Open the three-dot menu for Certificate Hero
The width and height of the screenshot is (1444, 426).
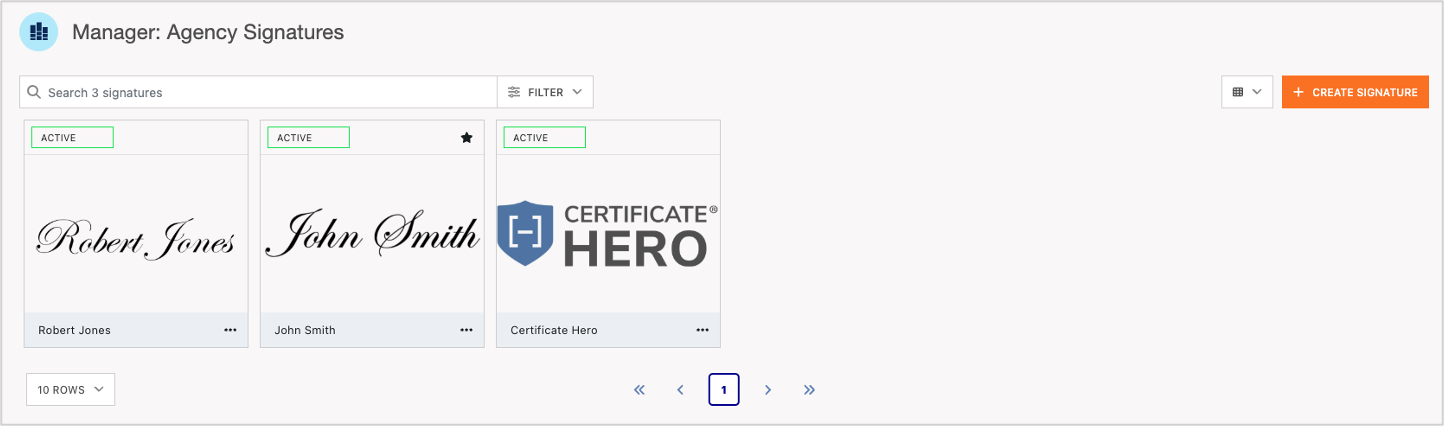702,330
